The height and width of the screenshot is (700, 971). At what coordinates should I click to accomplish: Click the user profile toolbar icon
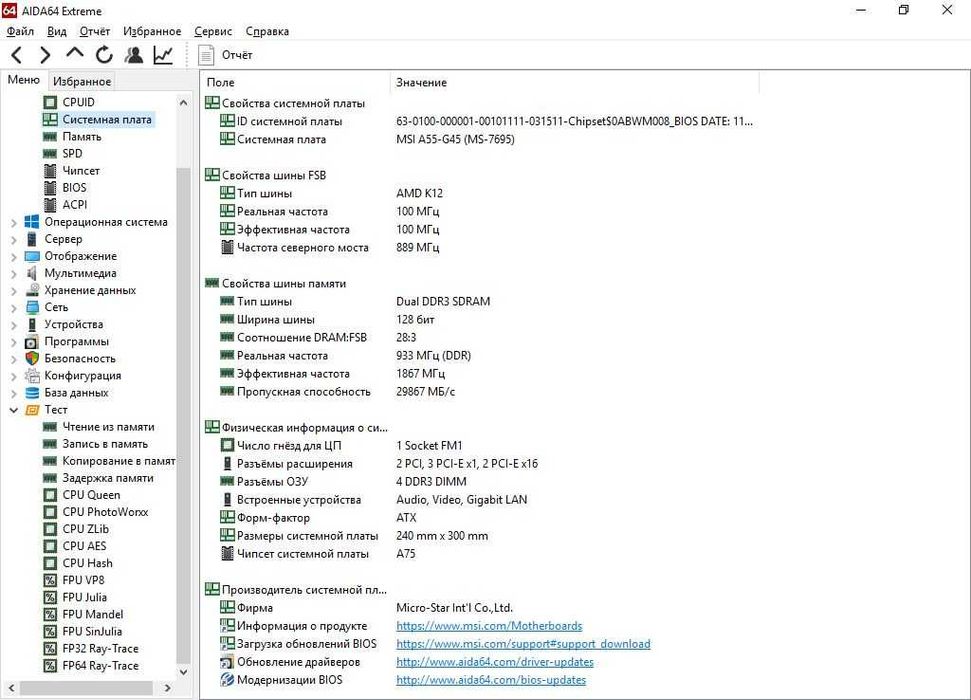coord(133,55)
